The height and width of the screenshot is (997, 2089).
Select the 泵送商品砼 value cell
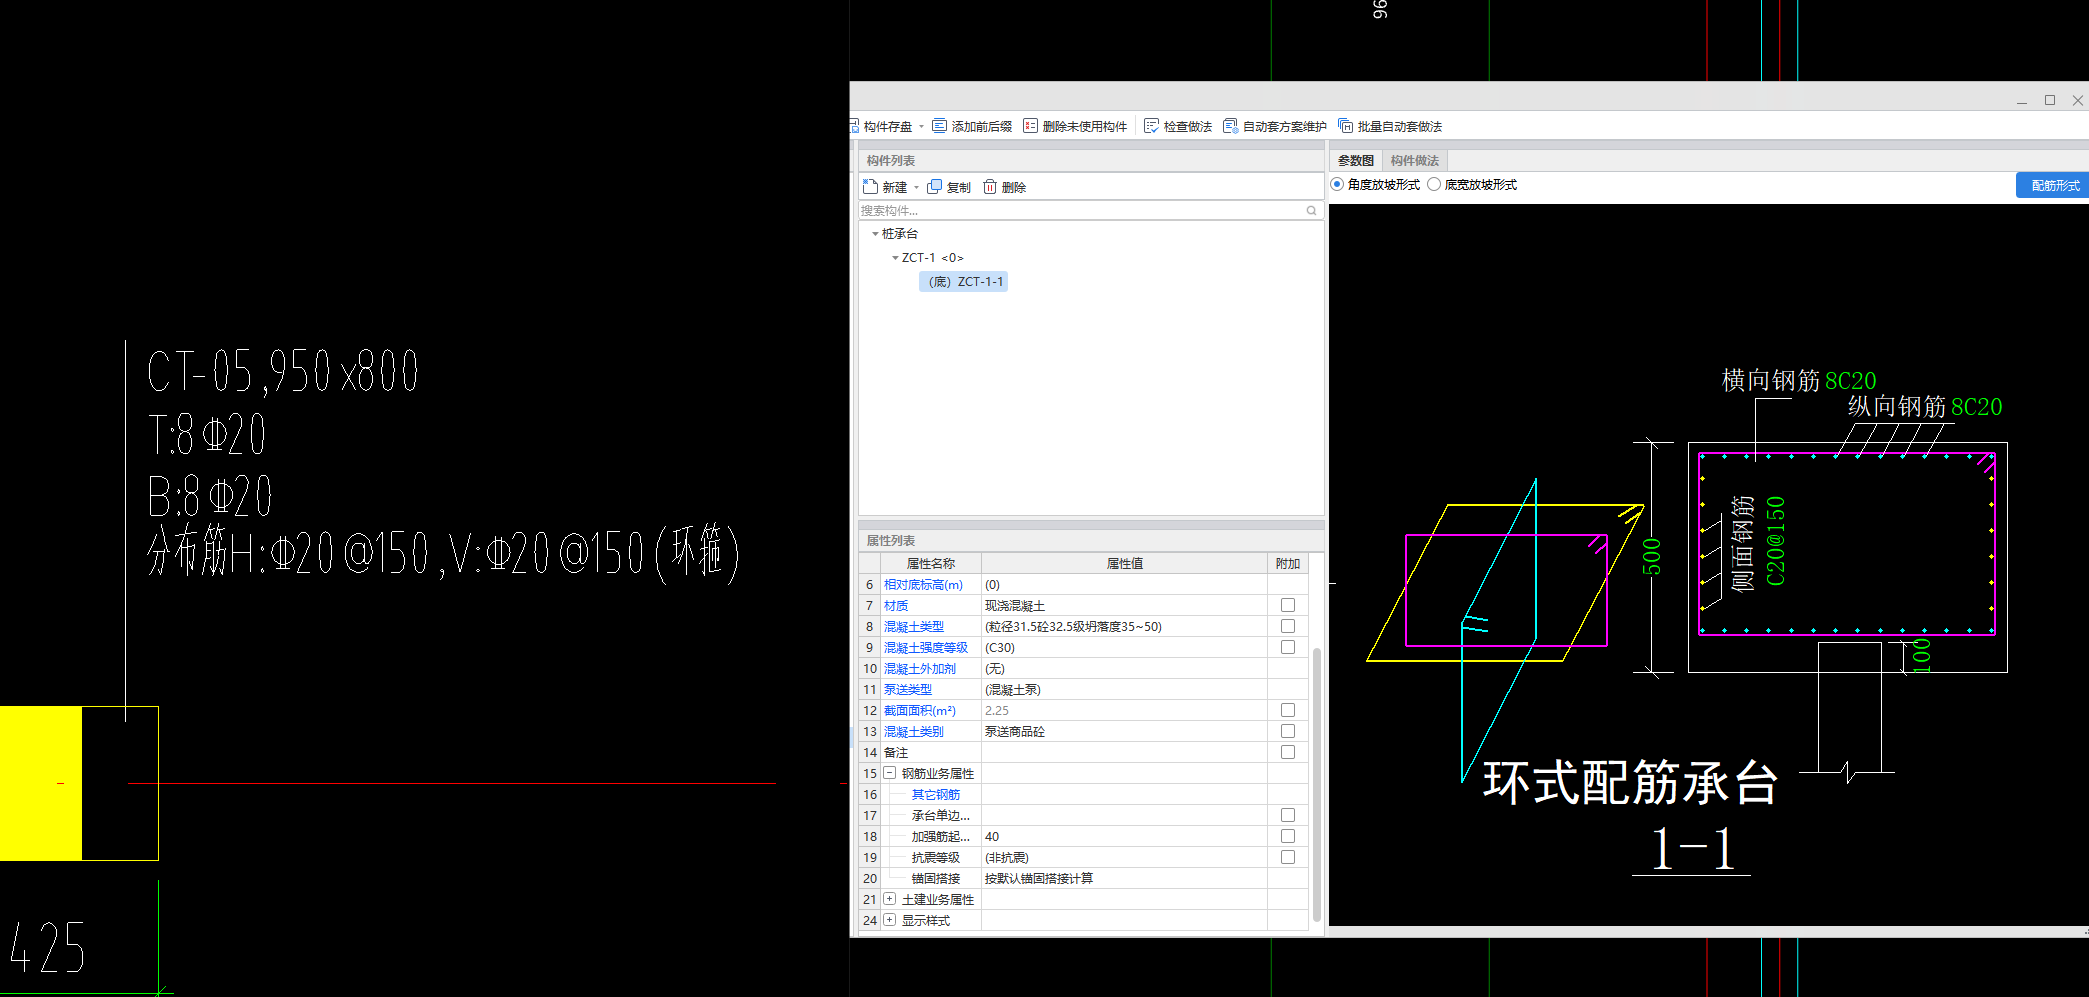[1124, 732]
